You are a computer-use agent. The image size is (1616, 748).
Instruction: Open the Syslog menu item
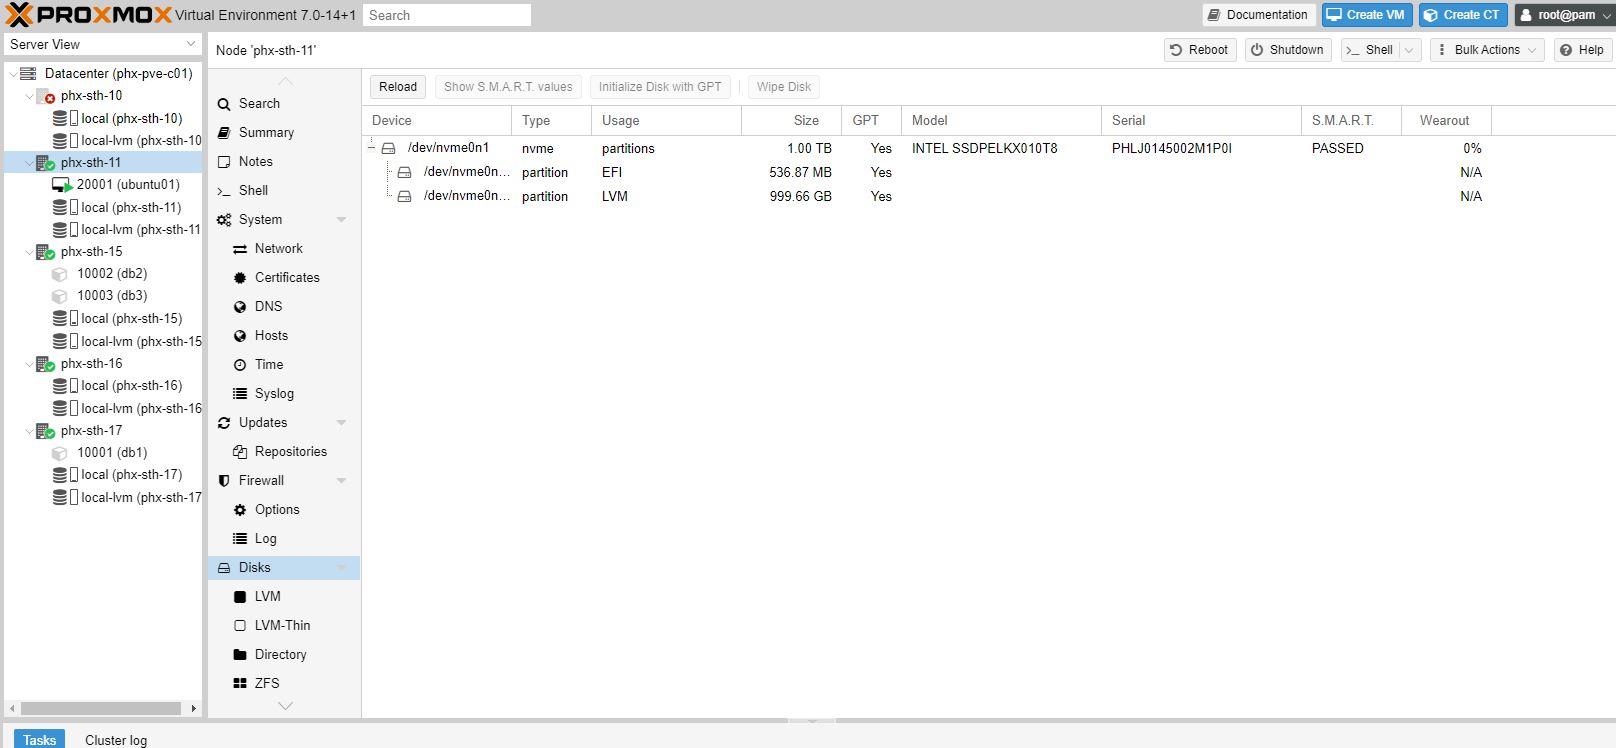click(283, 394)
